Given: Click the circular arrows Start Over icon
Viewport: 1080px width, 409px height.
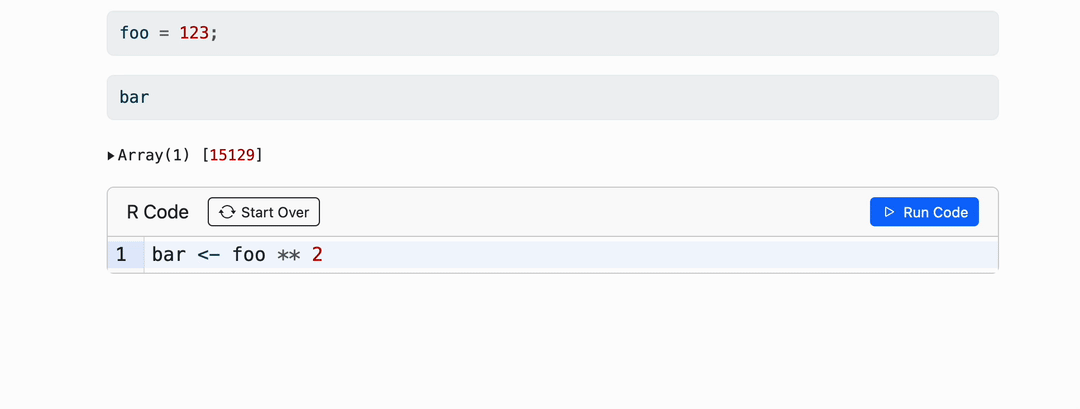Looking at the screenshot, I should [227, 212].
